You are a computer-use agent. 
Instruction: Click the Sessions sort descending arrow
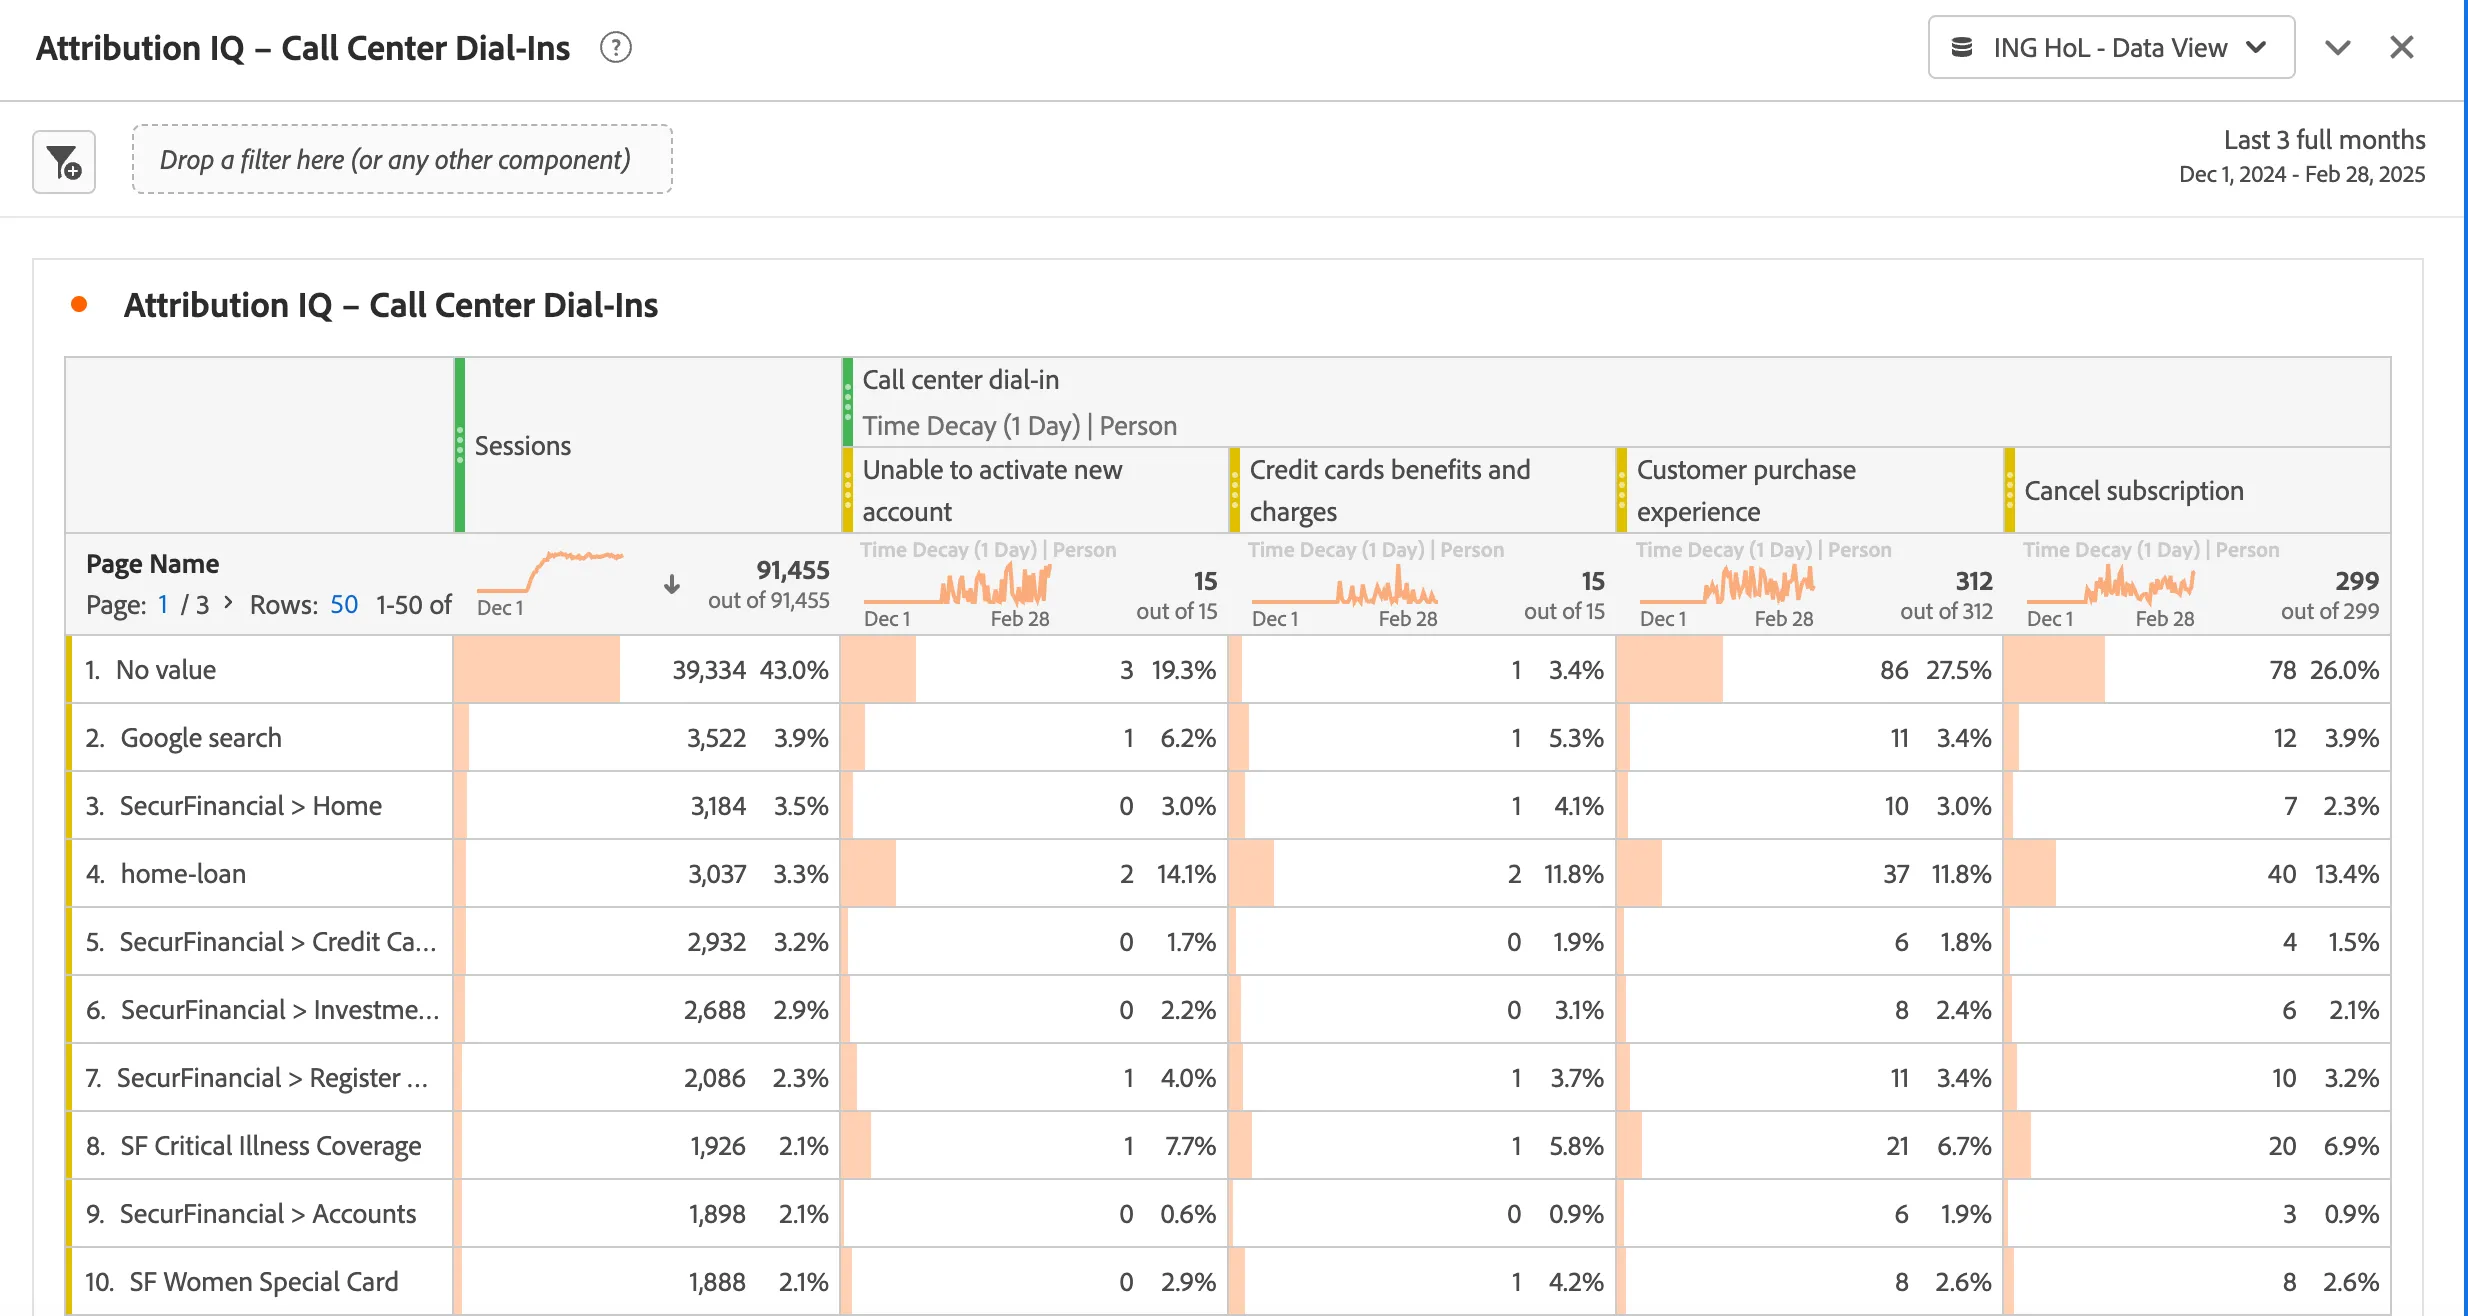tap(672, 584)
